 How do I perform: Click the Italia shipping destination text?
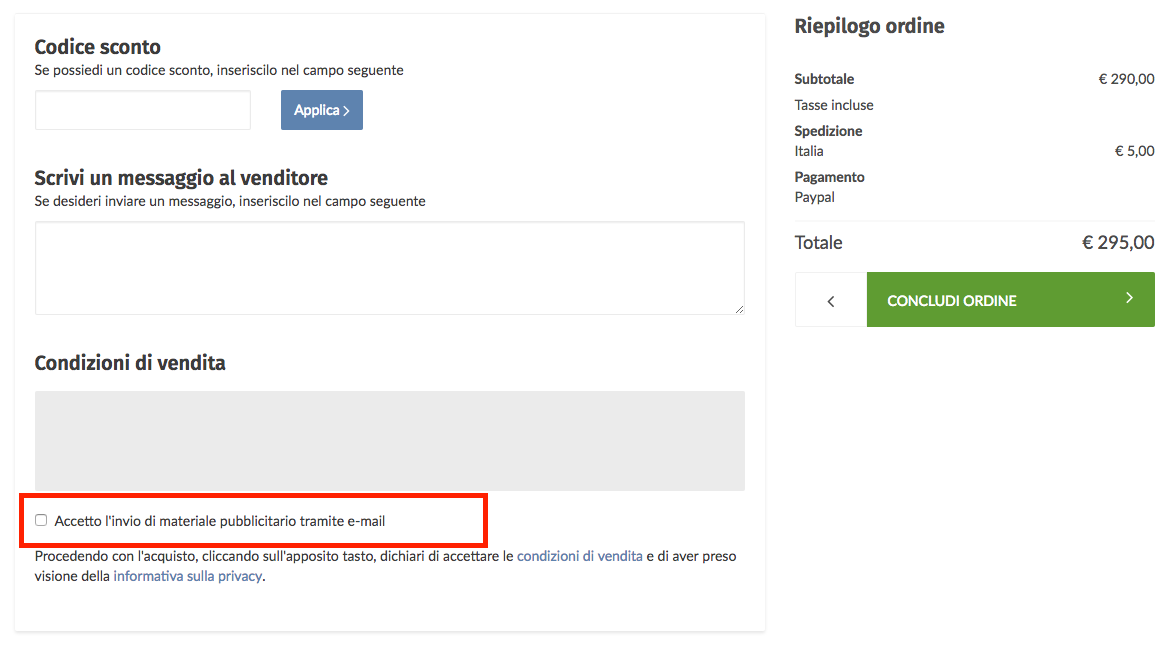[809, 151]
